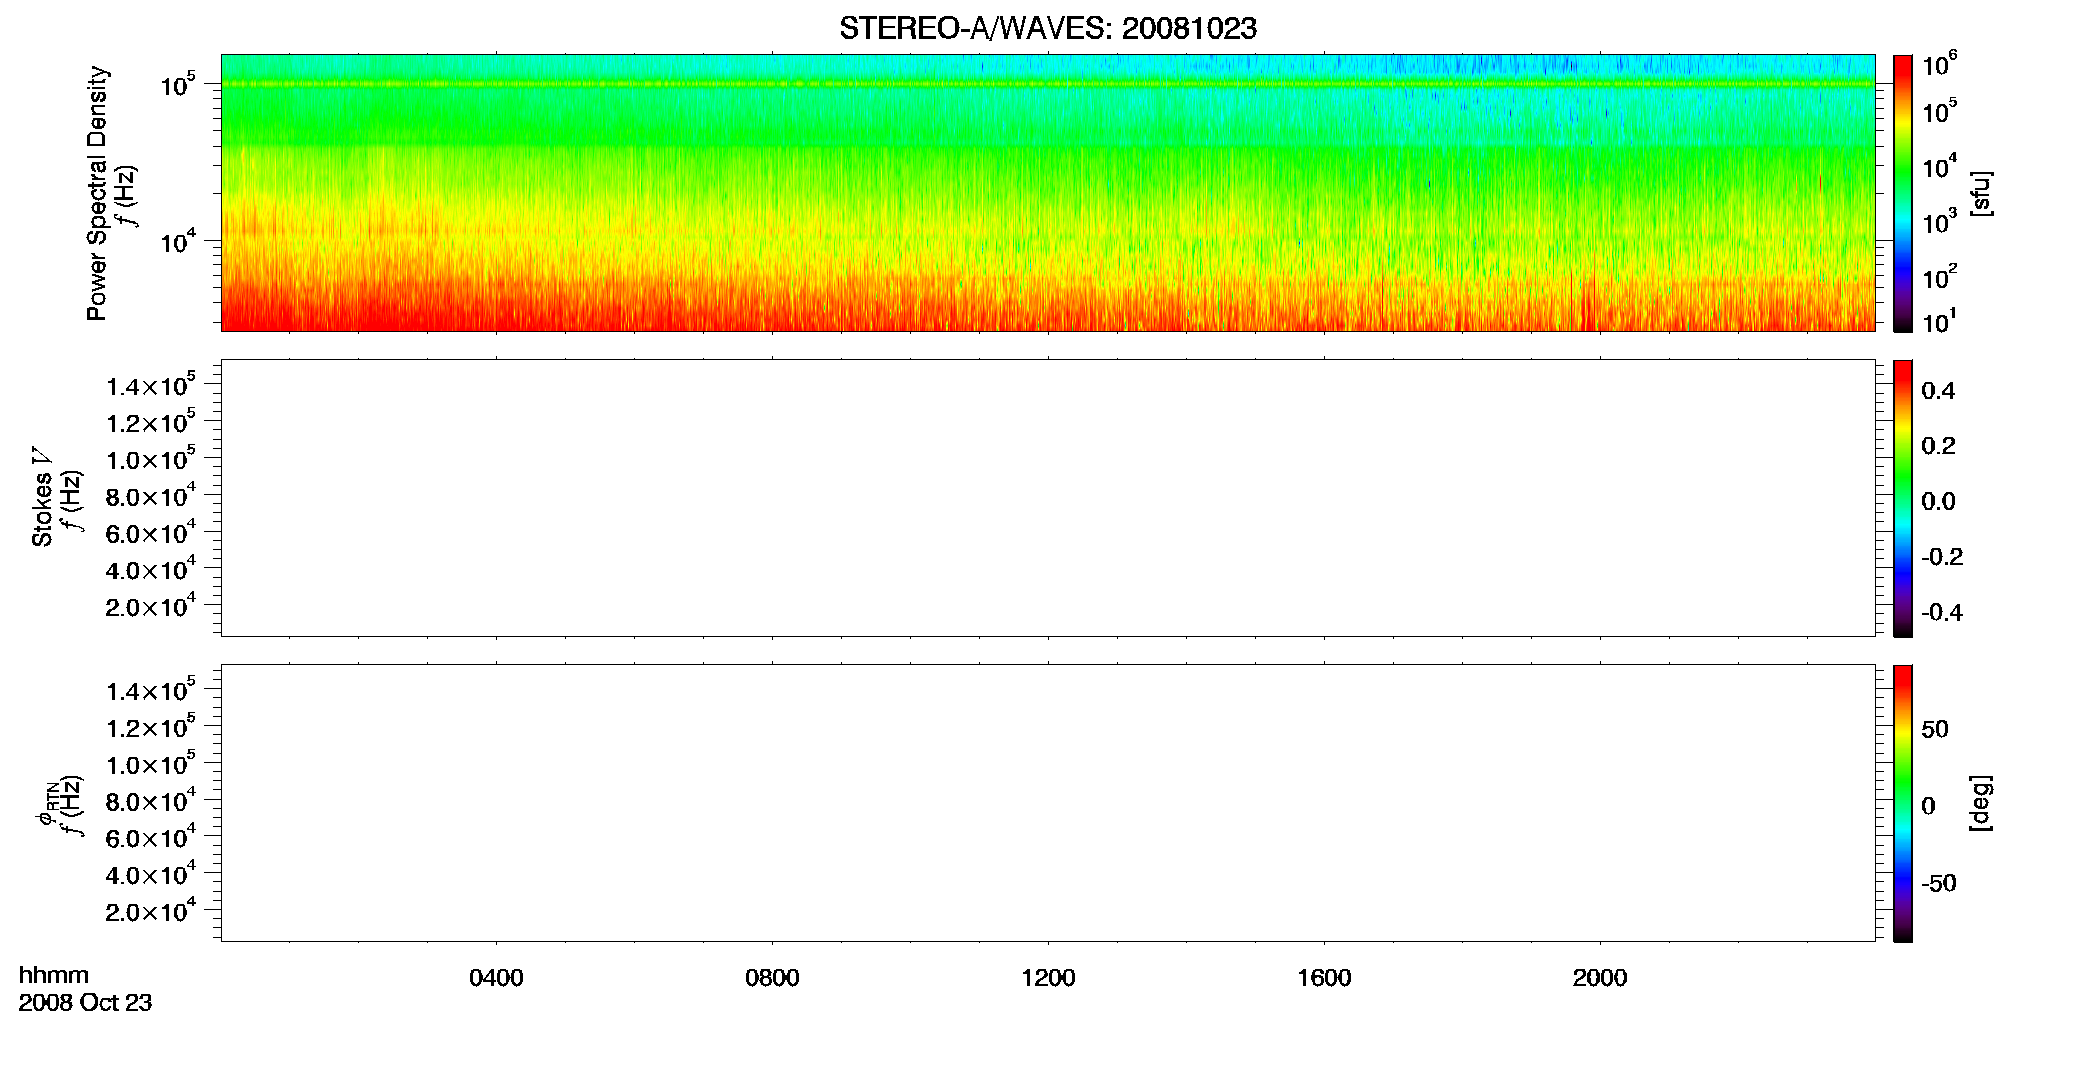The width and height of the screenshot is (2096, 1080).
Task: Select the Power Spectral Density axis label
Action: pos(97,193)
